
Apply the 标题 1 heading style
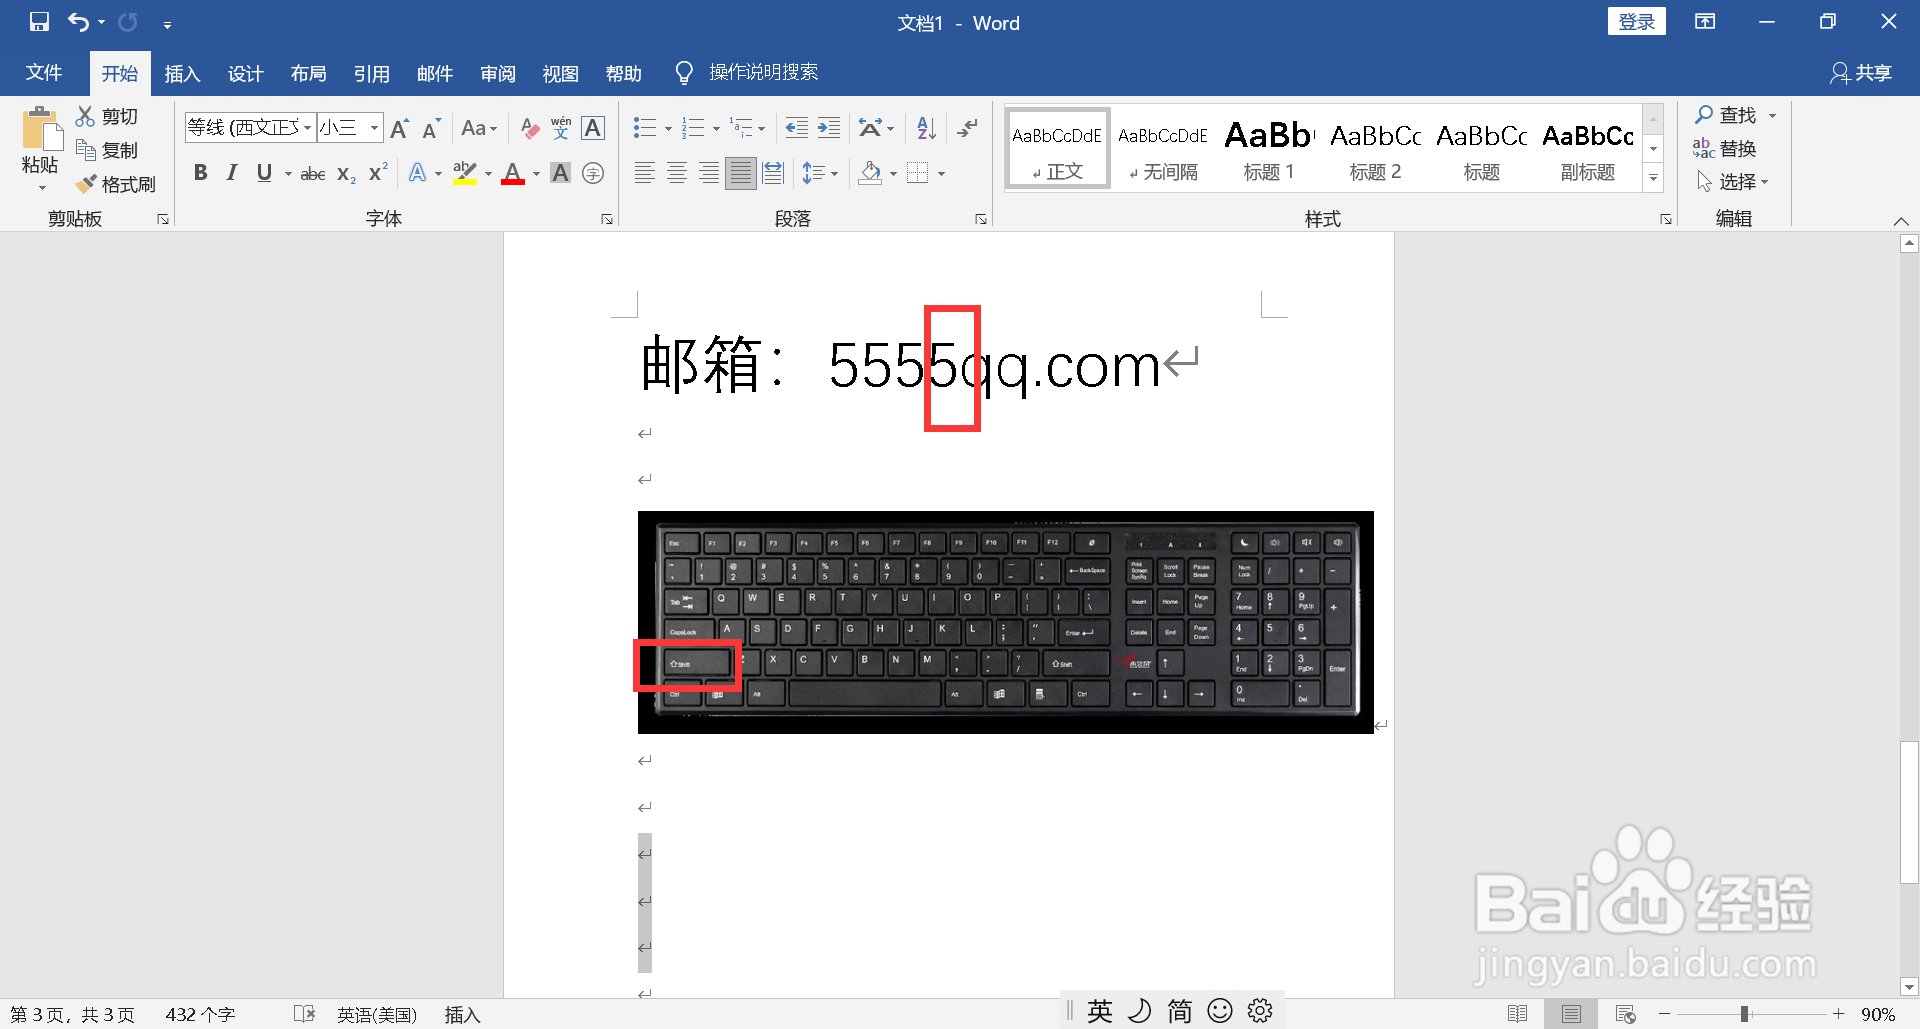[1268, 149]
